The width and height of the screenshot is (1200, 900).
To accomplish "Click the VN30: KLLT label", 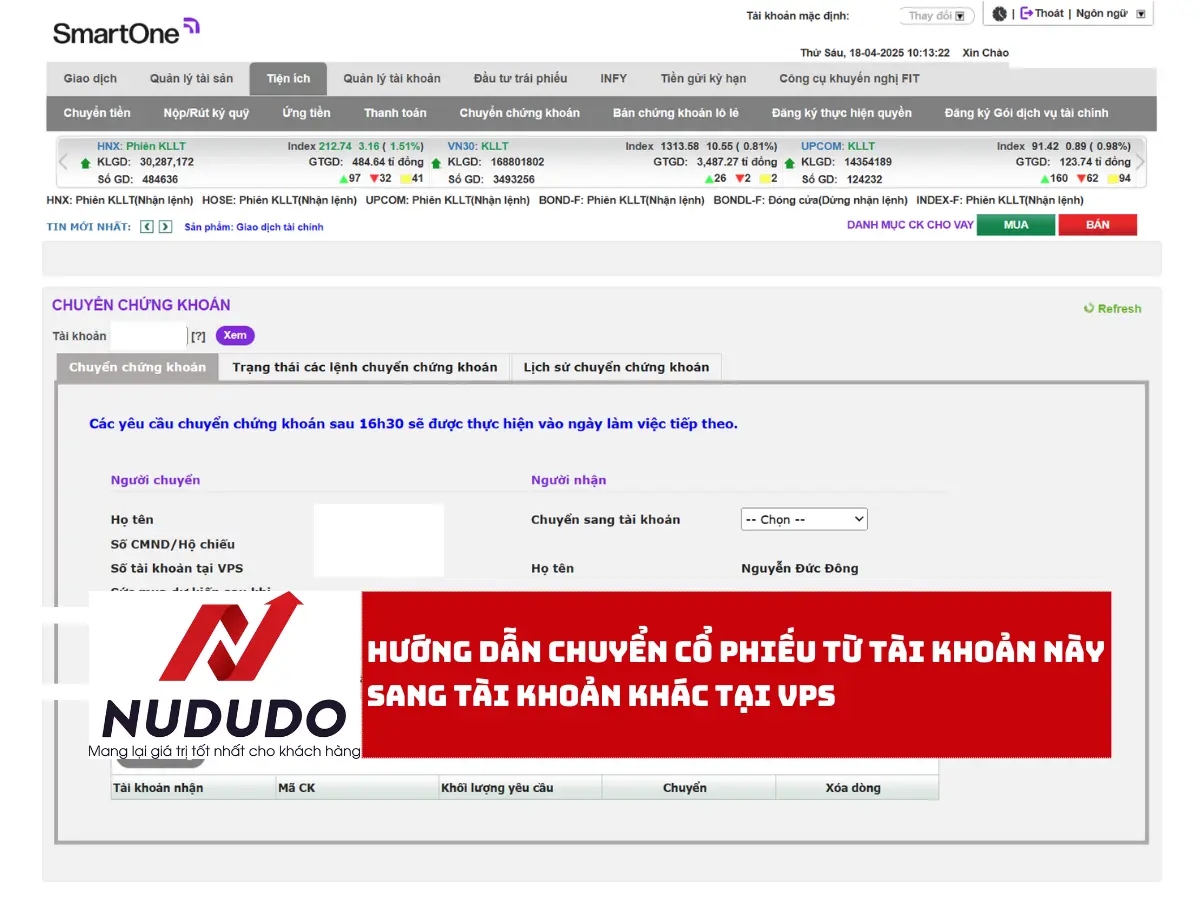I will [x=478, y=146].
